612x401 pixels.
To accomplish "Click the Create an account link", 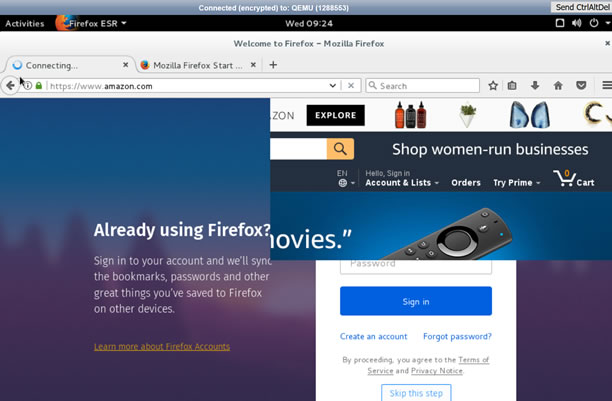I will 373,337.
